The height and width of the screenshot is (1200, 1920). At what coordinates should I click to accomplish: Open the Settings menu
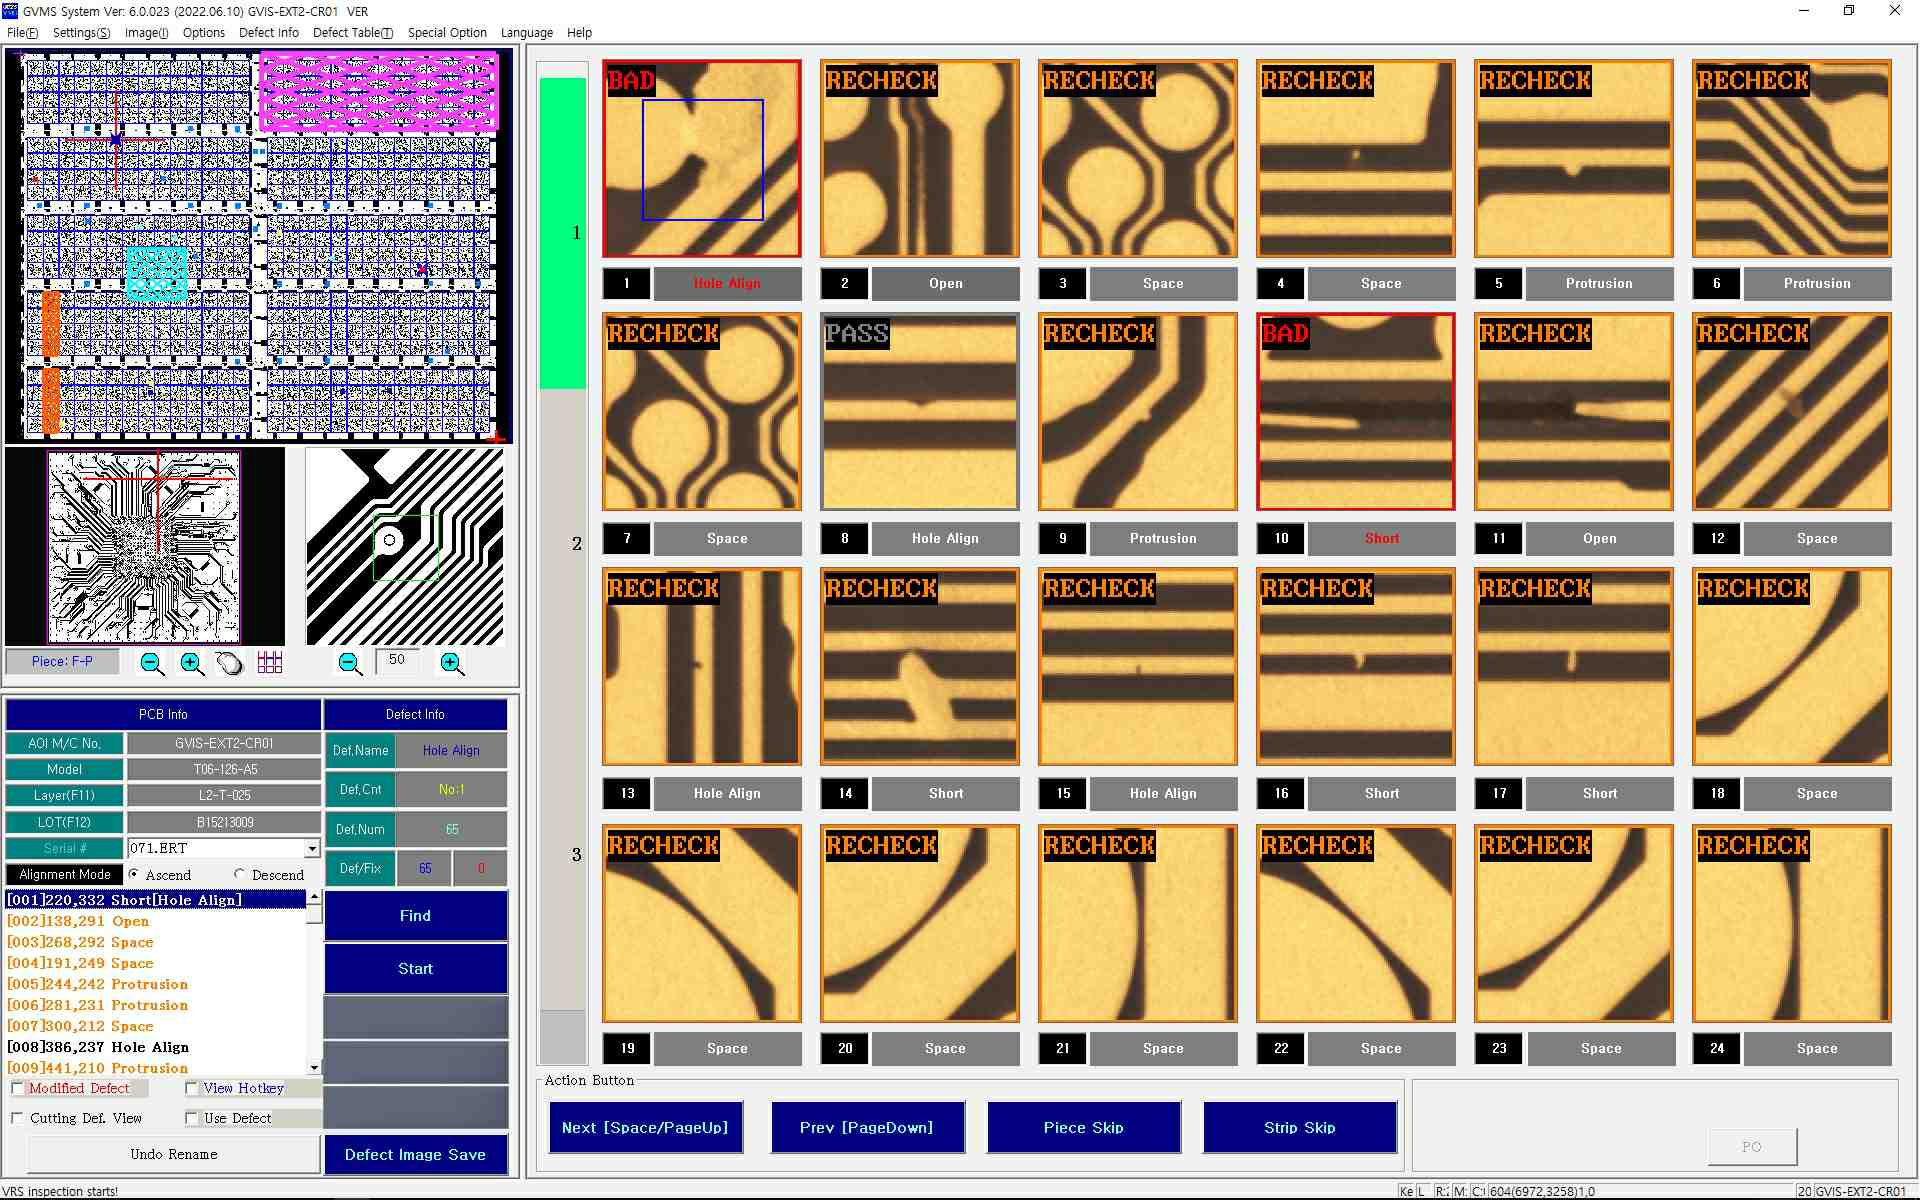[x=80, y=32]
